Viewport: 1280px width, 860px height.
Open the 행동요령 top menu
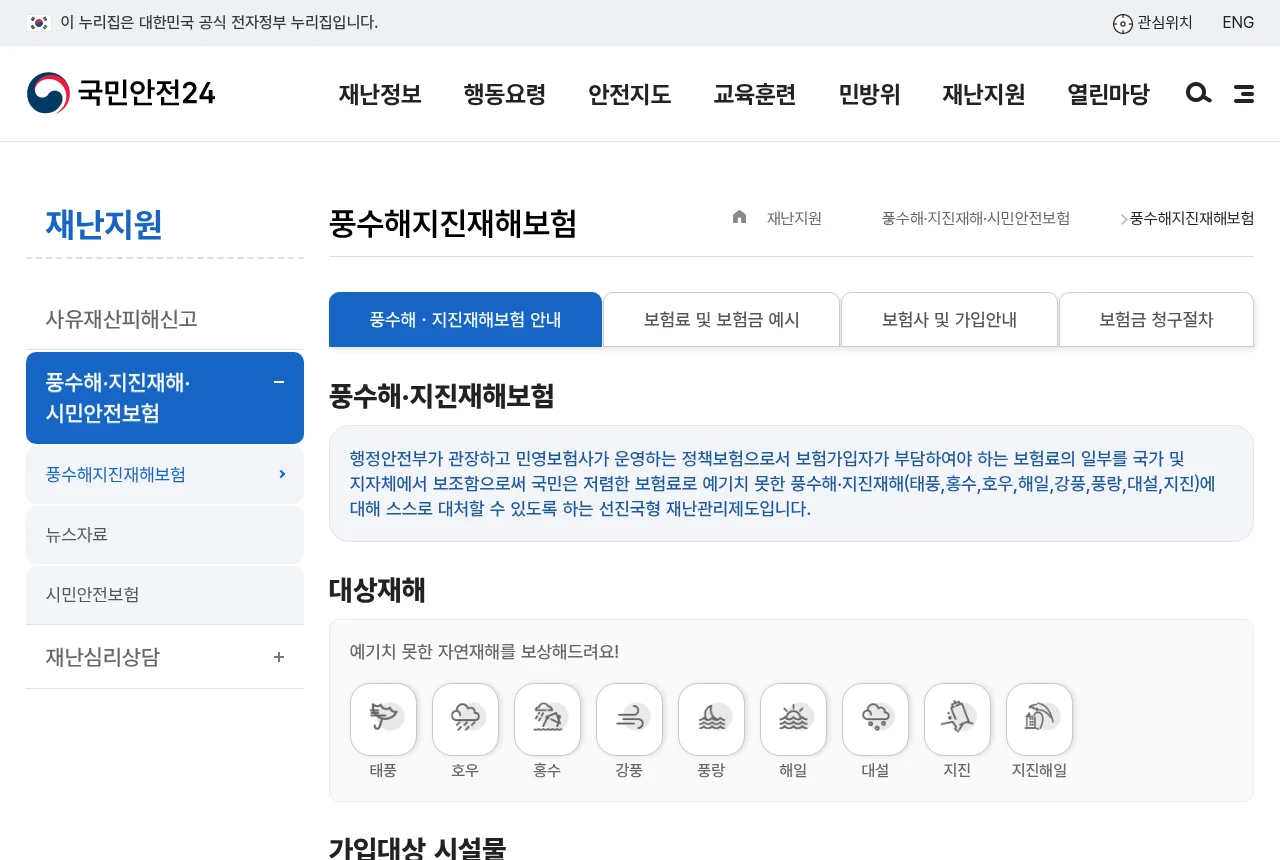point(505,94)
